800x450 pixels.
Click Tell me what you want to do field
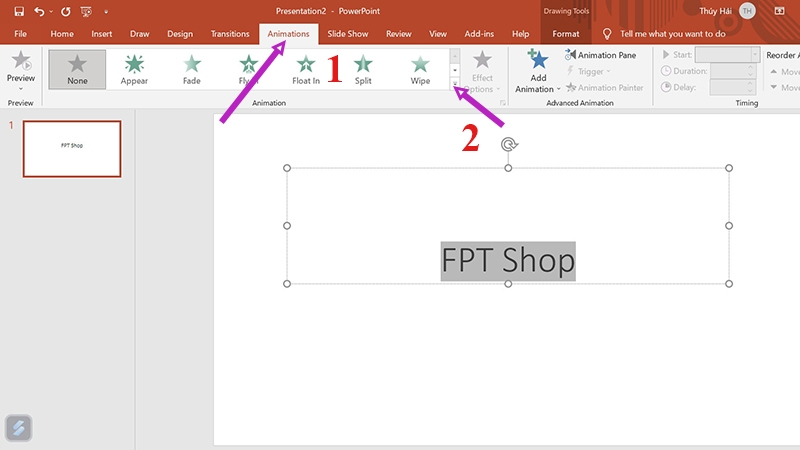pos(672,34)
